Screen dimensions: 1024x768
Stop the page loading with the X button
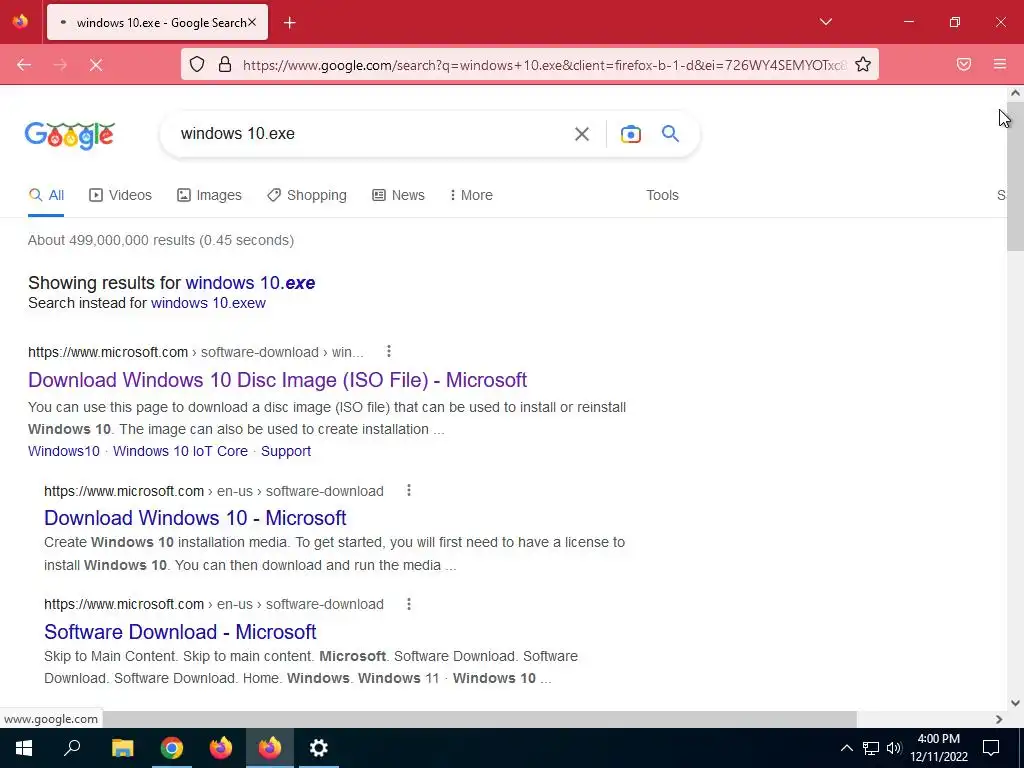[x=96, y=65]
